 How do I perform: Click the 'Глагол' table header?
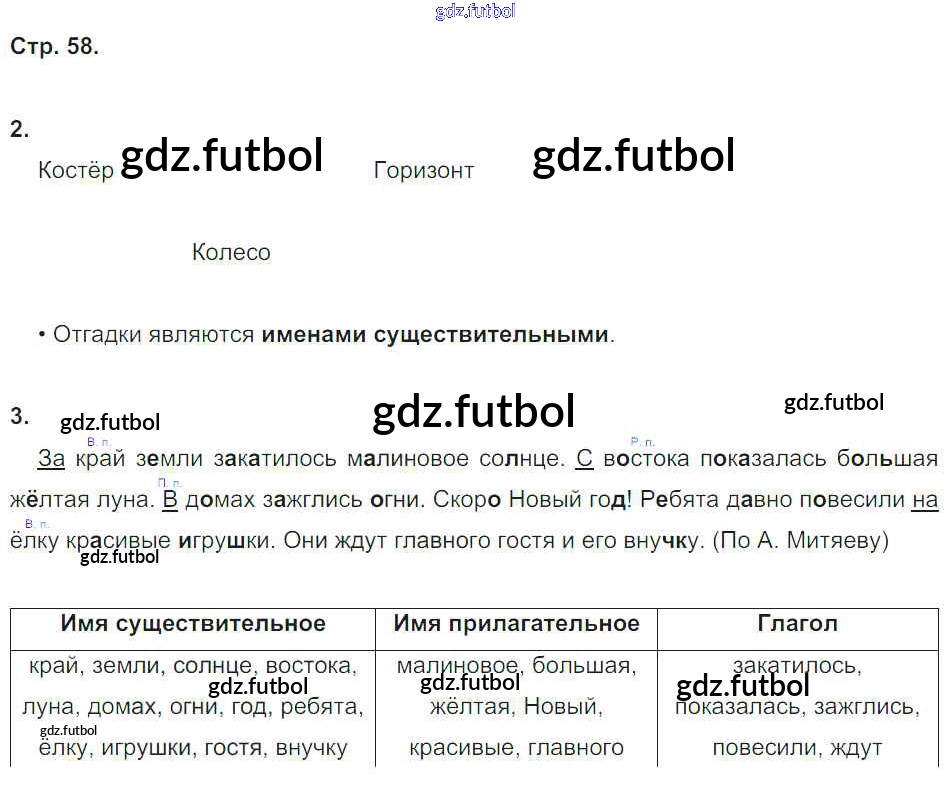[797, 624]
